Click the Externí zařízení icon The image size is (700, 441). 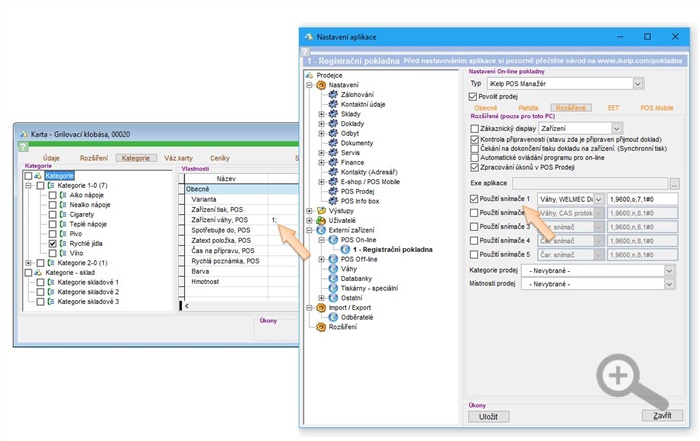(321, 230)
